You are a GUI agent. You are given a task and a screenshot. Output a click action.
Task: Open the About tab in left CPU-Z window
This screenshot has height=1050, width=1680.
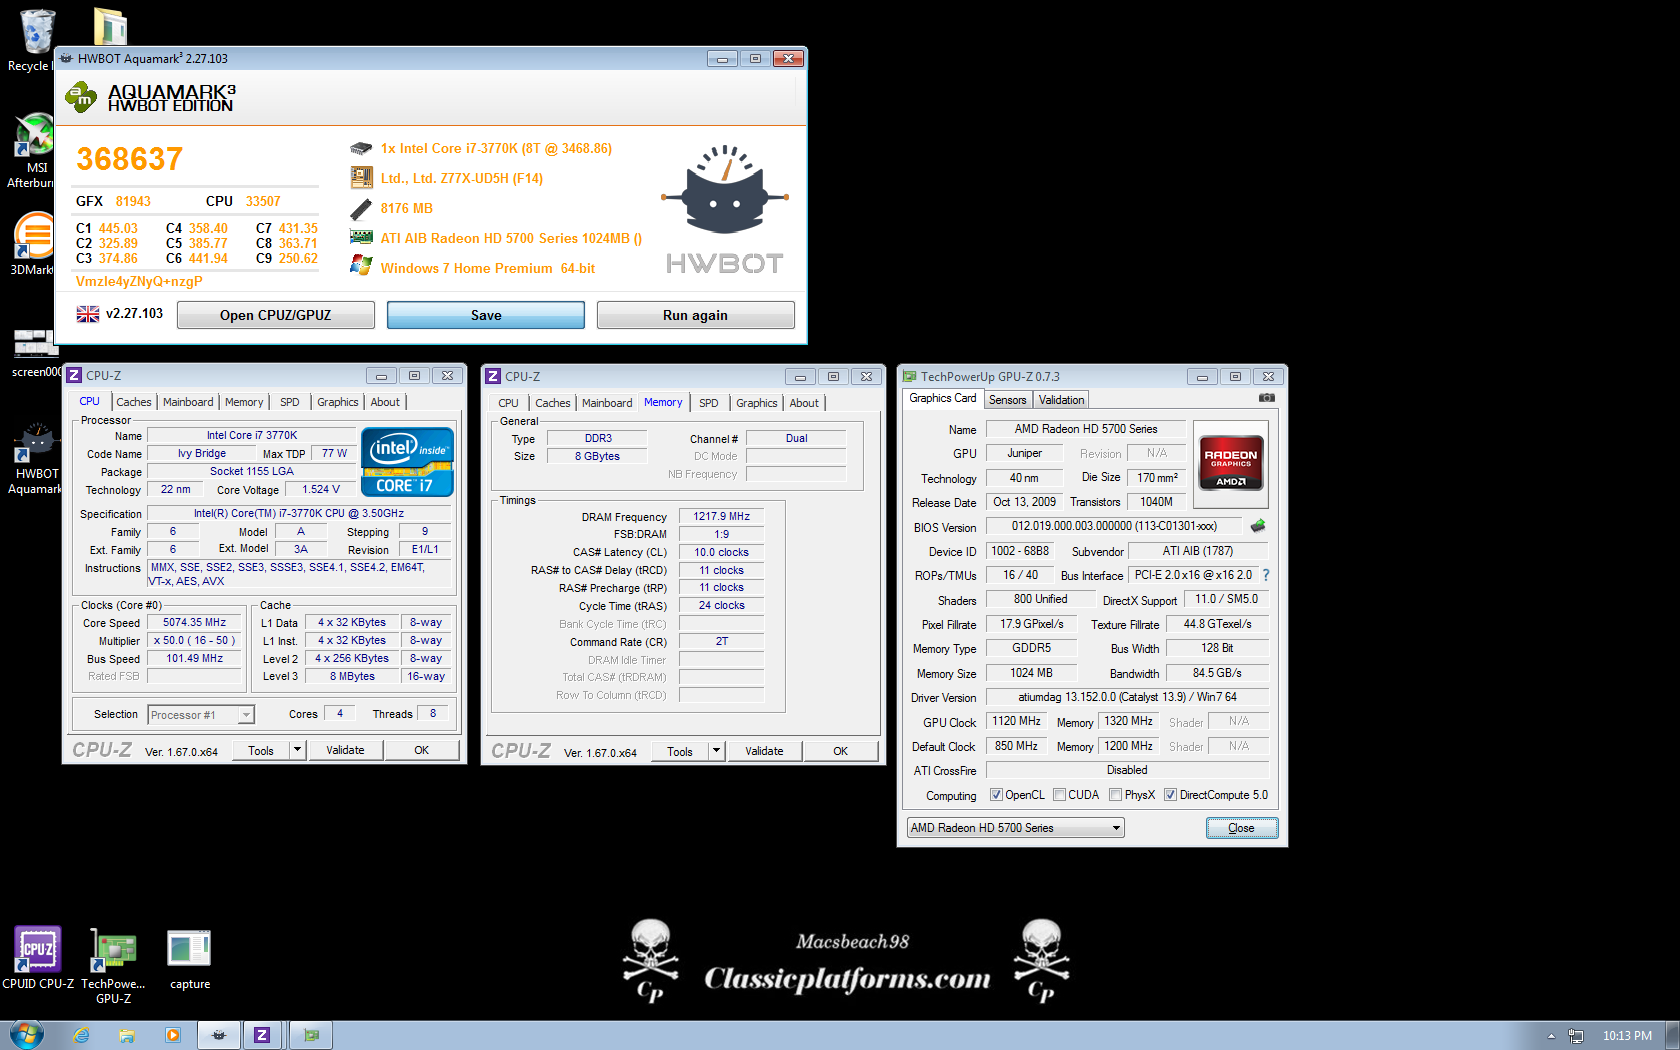point(385,402)
